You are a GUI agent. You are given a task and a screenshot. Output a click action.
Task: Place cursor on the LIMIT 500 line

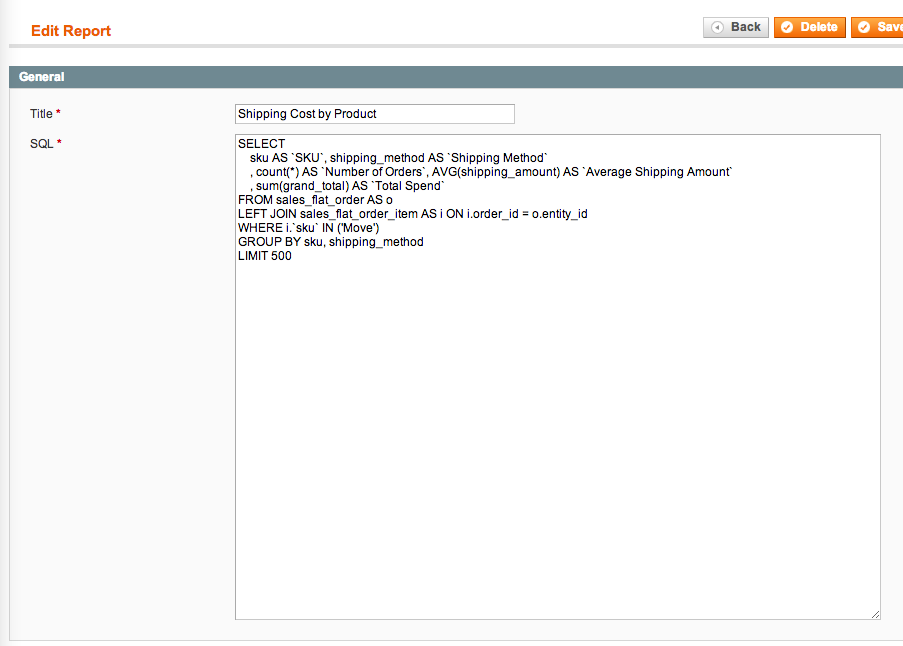[265, 256]
